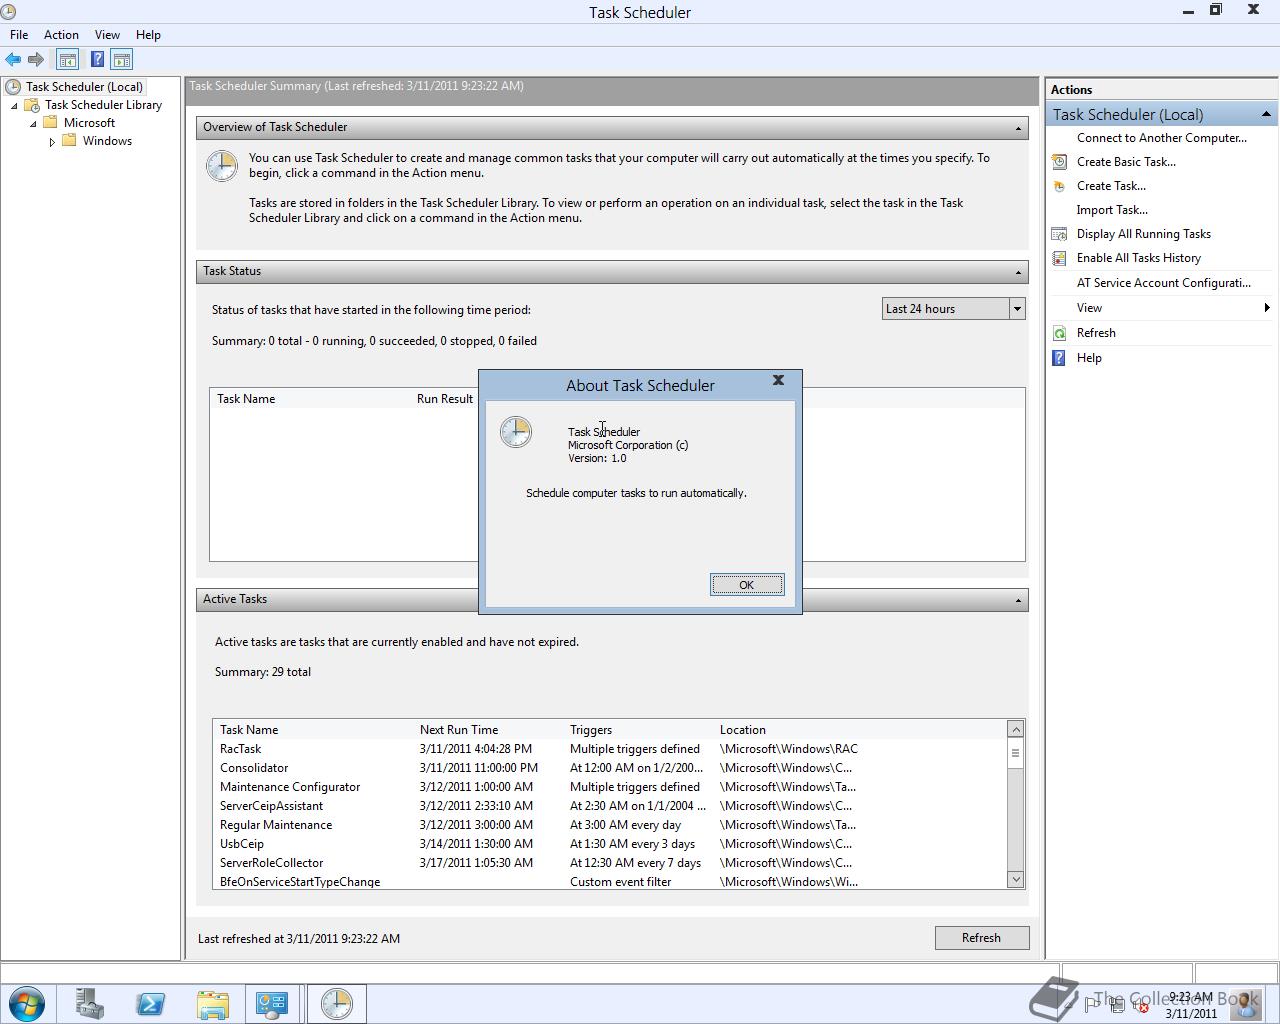1280x1024 pixels.
Task: Sort Active Tasks by Triggers column
Action: point(591,730)
